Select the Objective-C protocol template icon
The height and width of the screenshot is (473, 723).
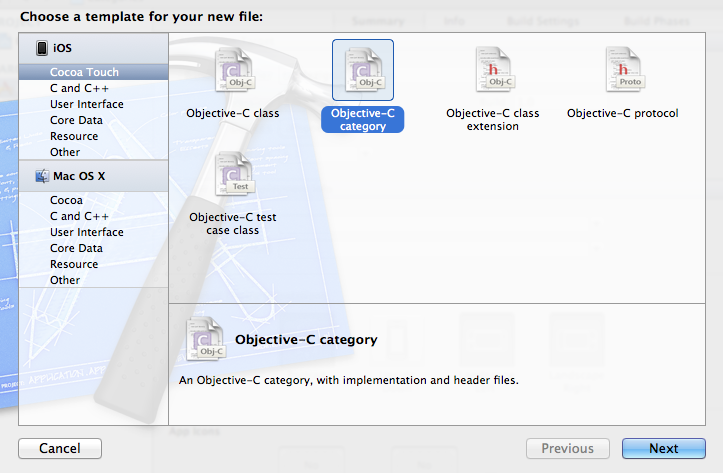(x=622, y=74)
